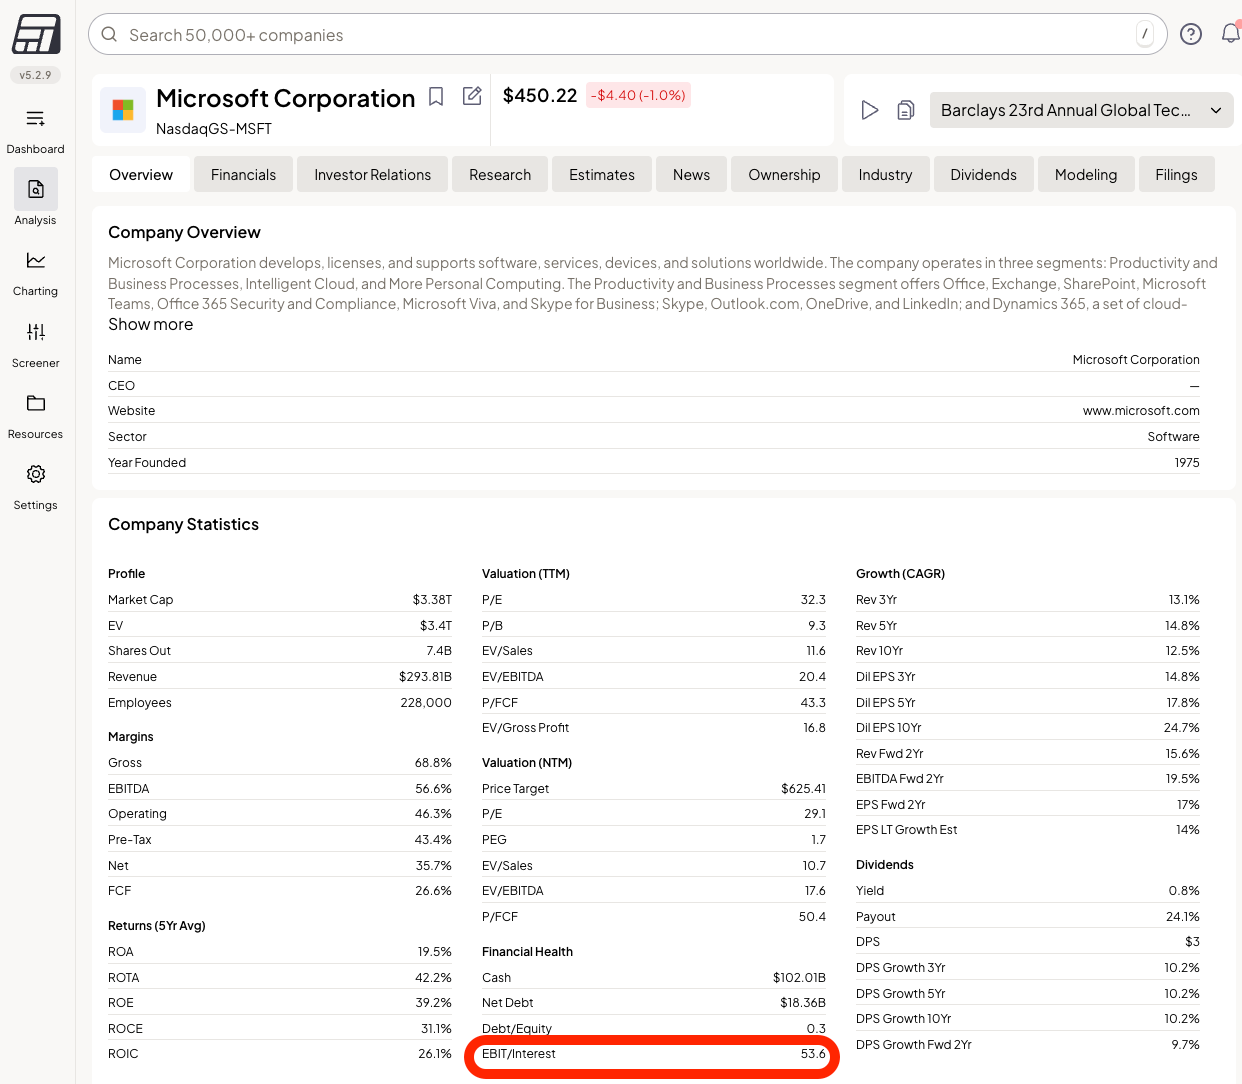Open the Resources folder icon
Viewport: 1242px width, 1084px height.
tap(36, 403)
